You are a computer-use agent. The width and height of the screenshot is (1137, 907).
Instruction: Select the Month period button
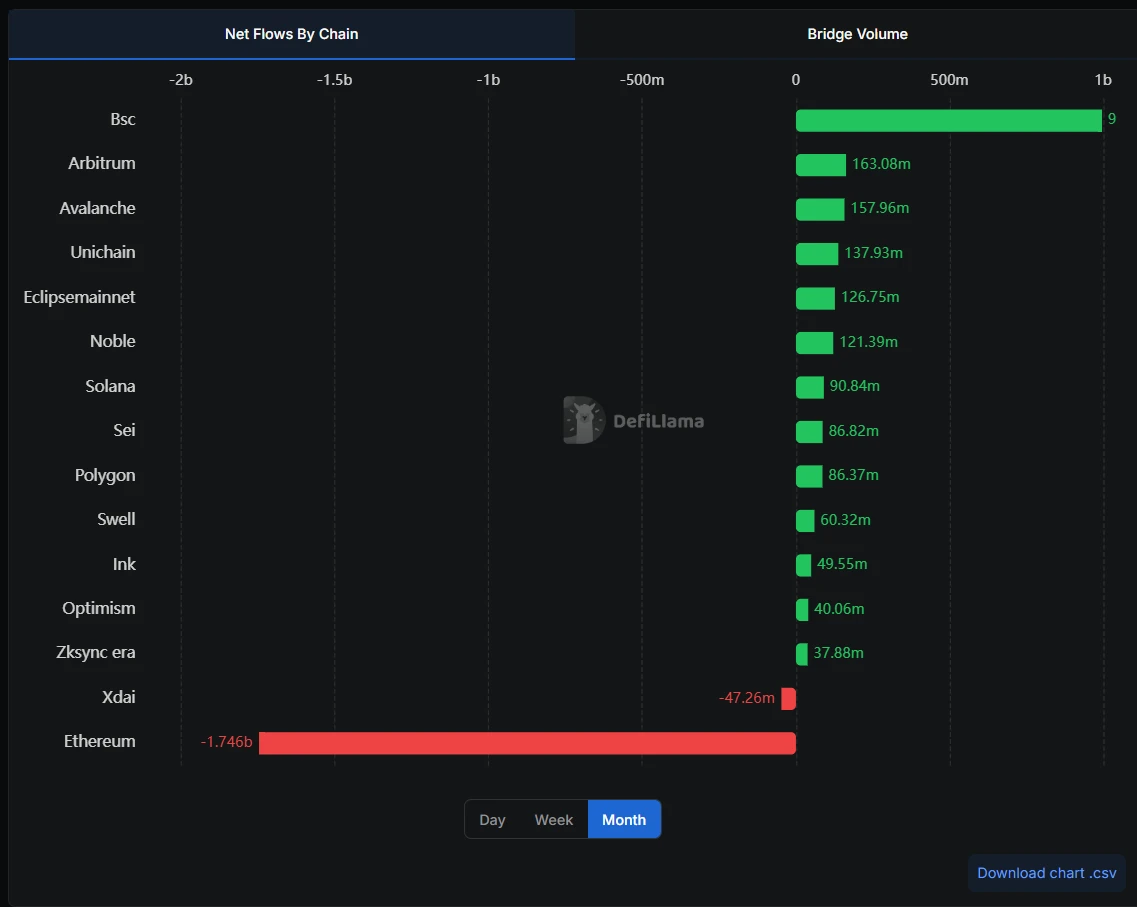coord(624,820)
